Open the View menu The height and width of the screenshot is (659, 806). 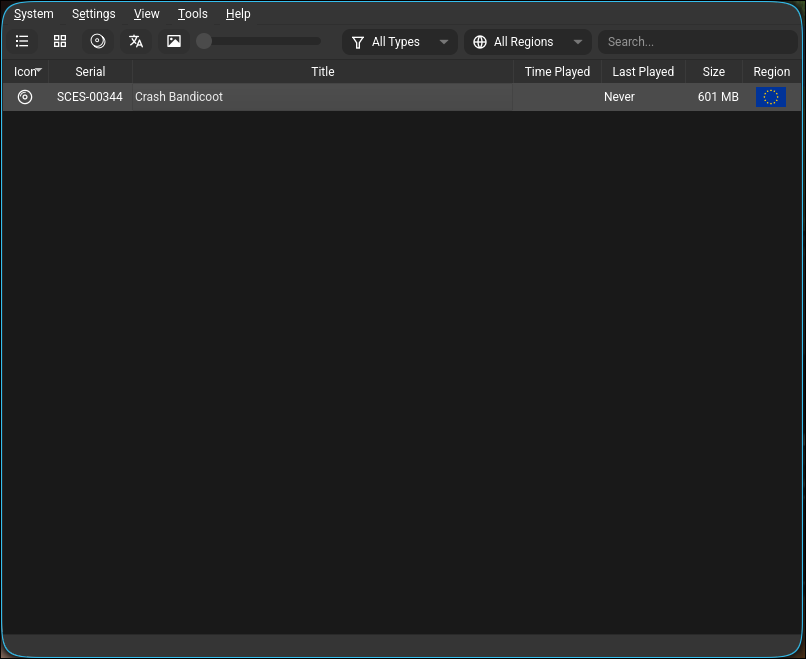tap(146, 14)
